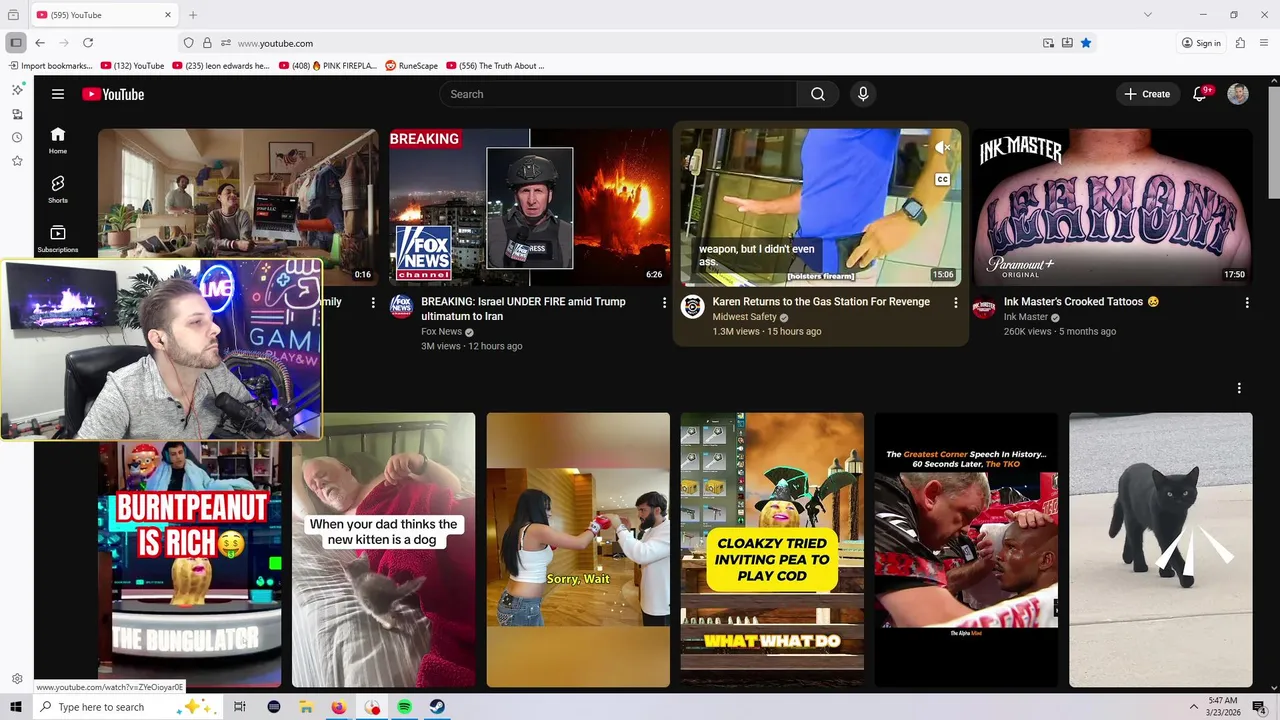Open Ink Master's Crooked Tattoos title
This screenshot has height=720, width=1280.
(x=1081, y=302)
